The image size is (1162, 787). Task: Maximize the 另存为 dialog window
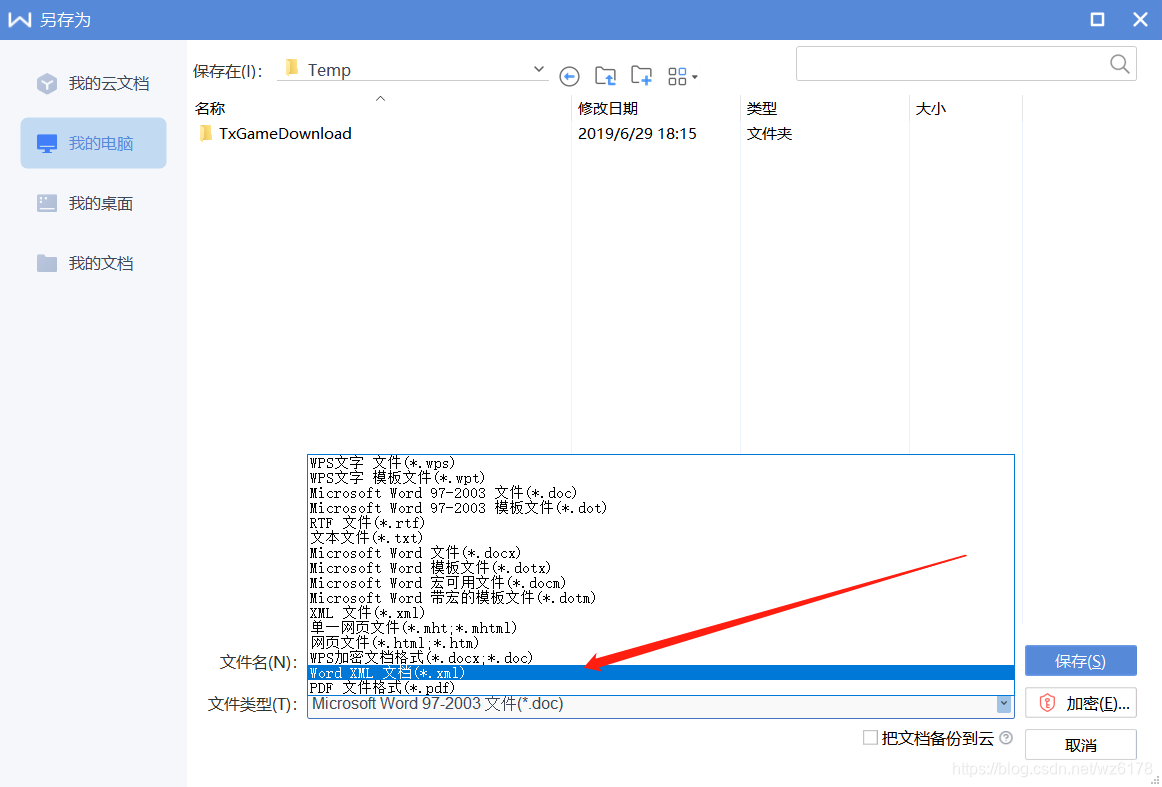pyautogui.click(x=1098, y=19)
